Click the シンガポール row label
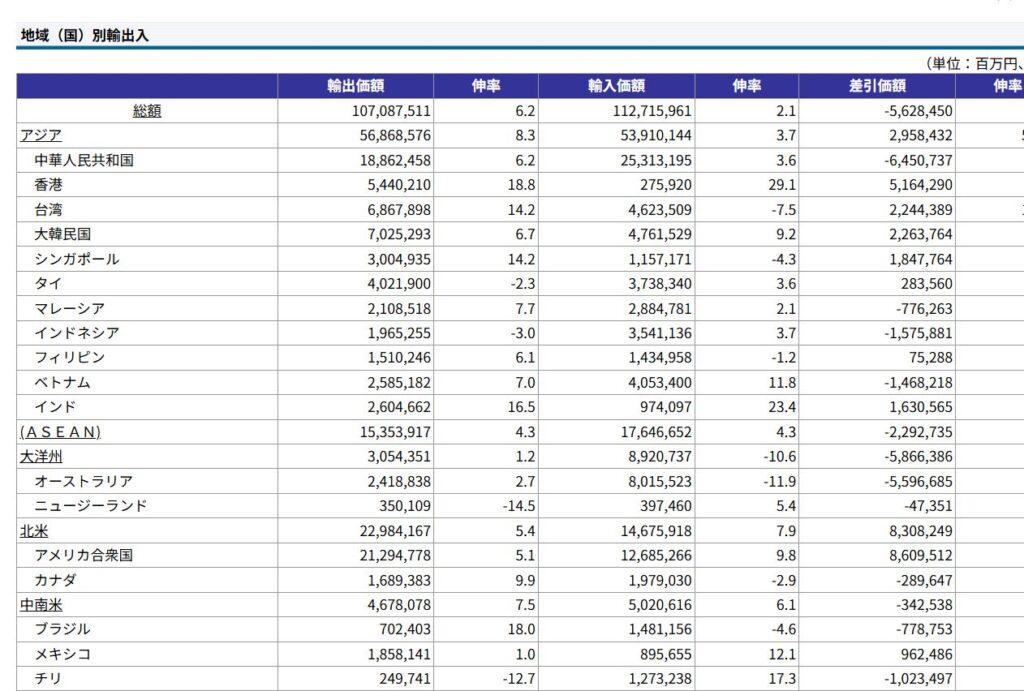The image size is (1024, 691). click(77, 259)
